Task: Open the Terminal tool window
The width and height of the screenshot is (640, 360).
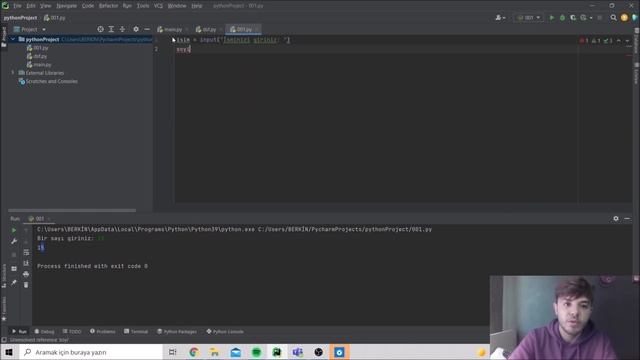Action: tap(136, 331)
